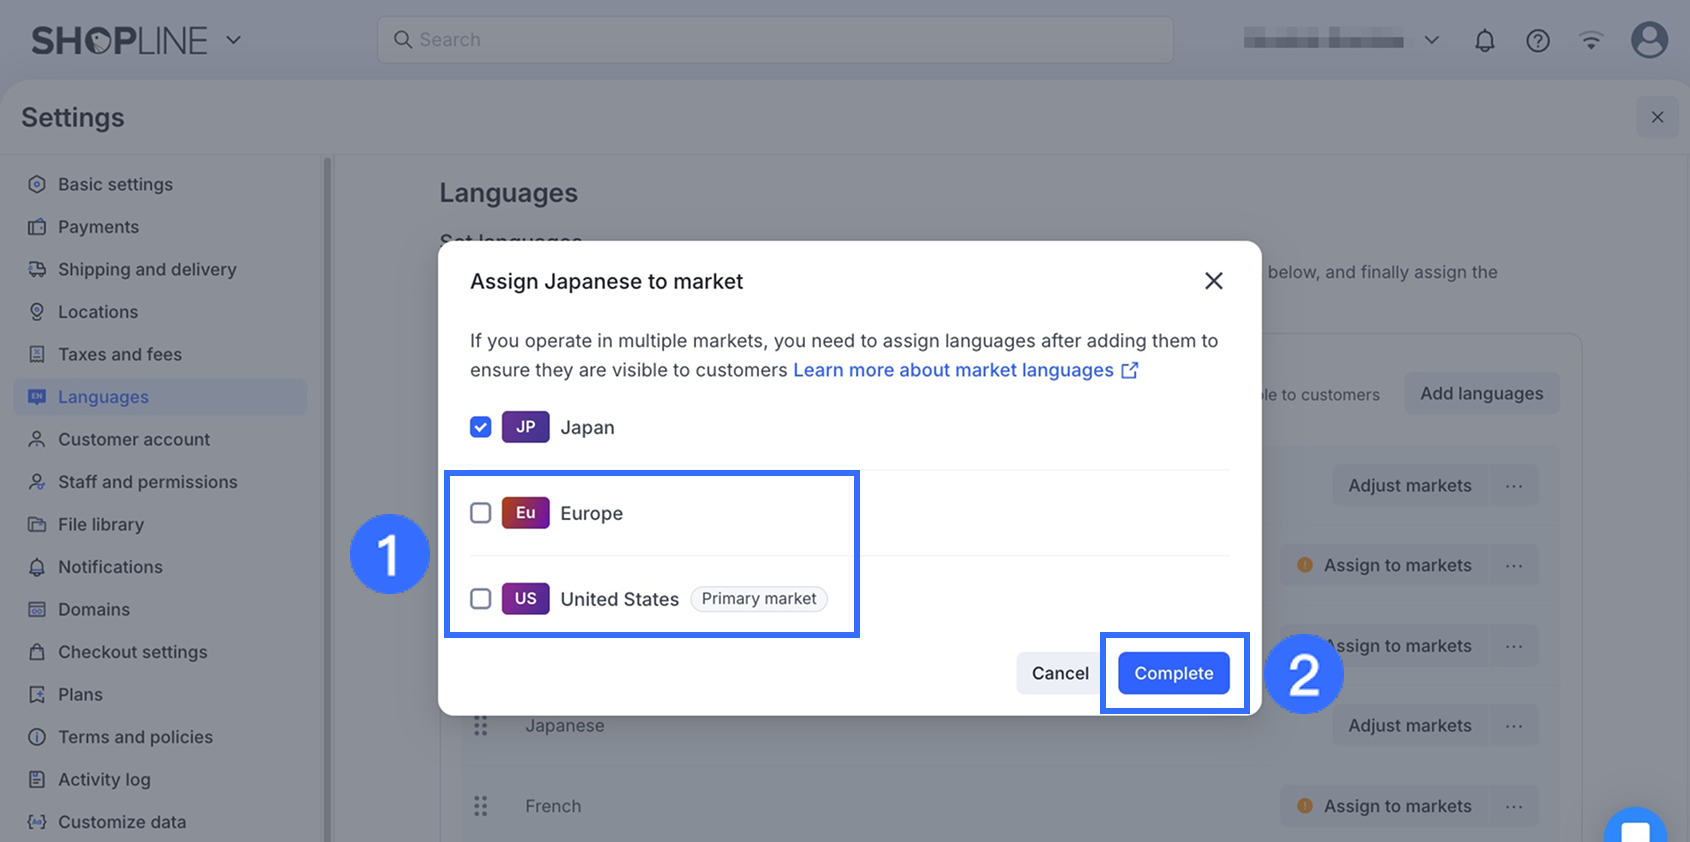This screenshot has height=842, width=1690.
Task: Click Terms and policies info icon
Action: 37,737
